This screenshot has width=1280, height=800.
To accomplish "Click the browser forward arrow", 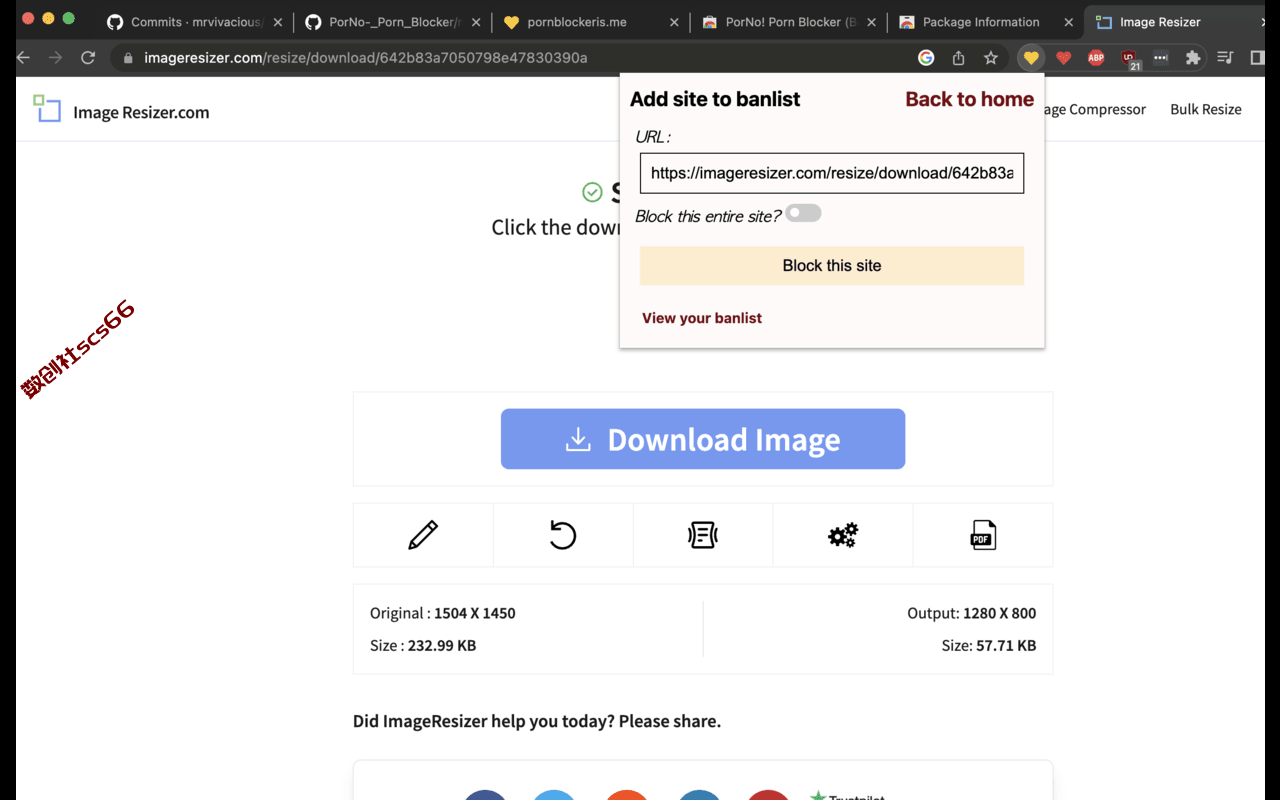I will coord(55,58).
